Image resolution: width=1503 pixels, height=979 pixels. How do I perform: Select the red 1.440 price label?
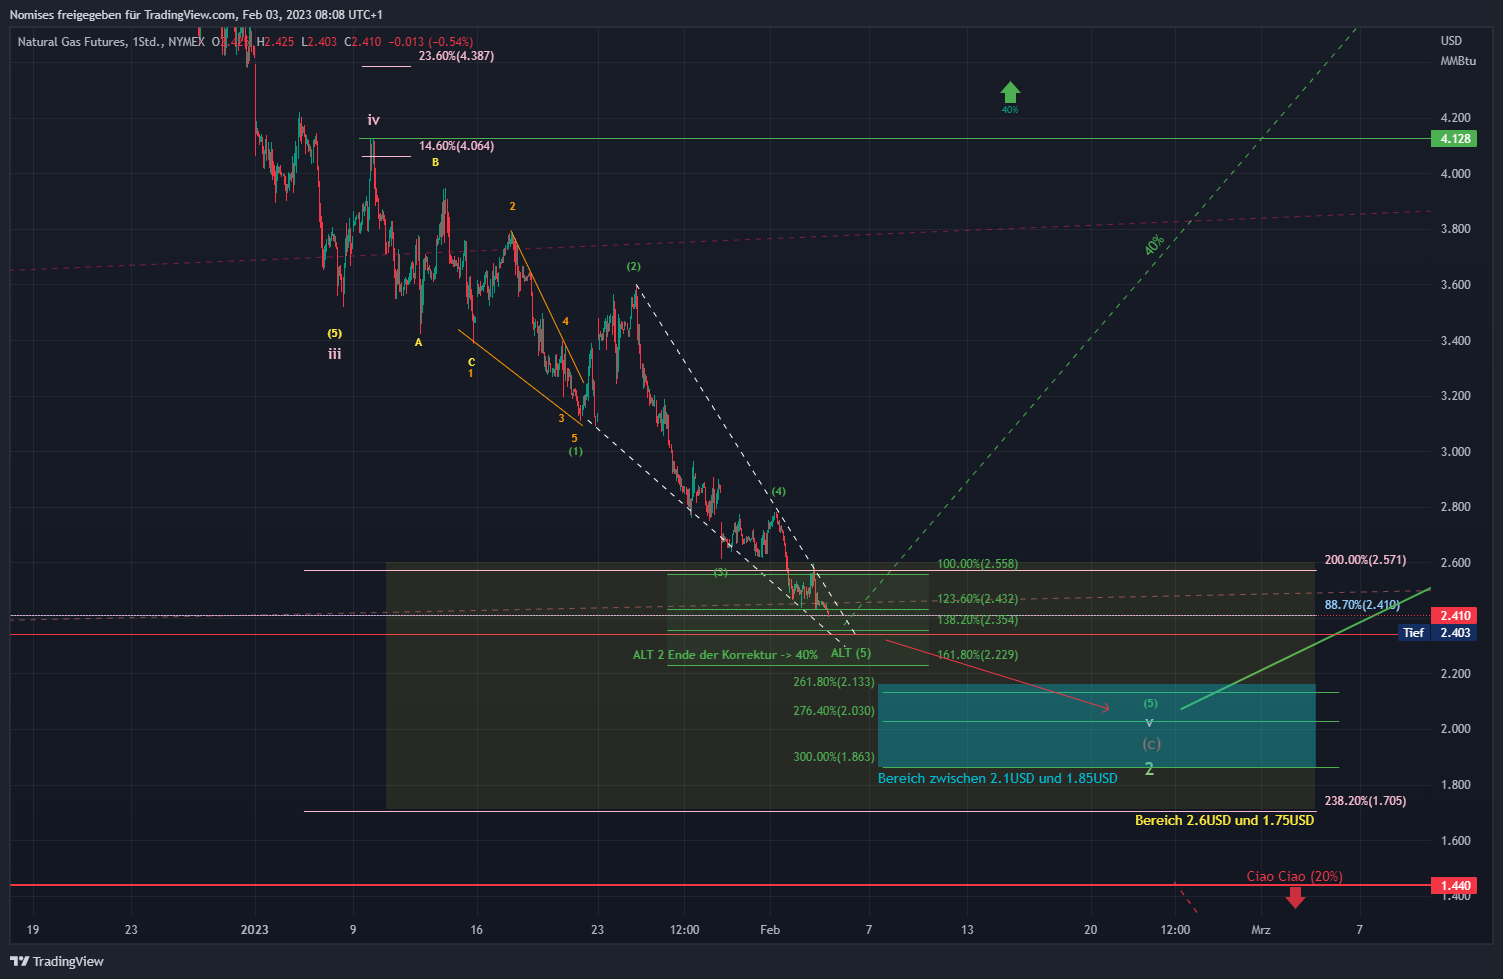point(1454,886)
